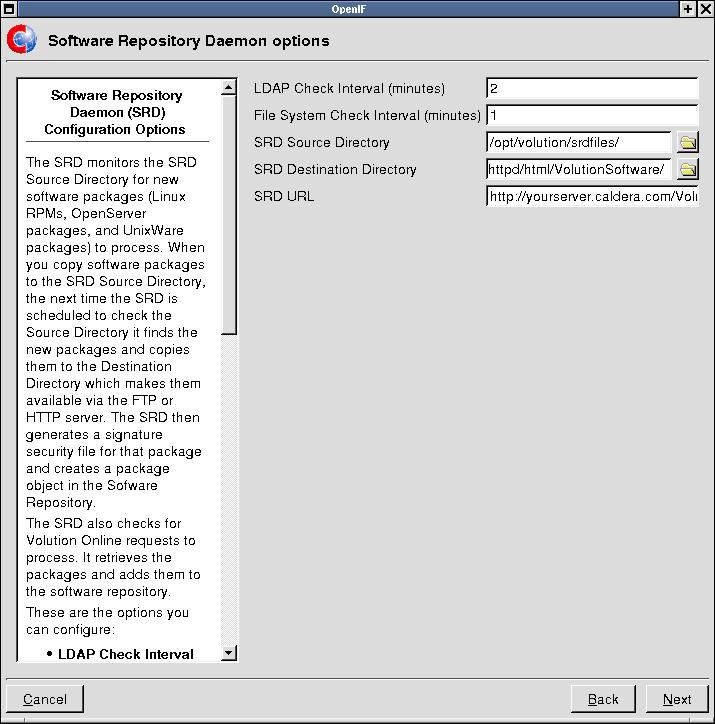Focus the LDAP Check Interval field

click(591, 88)
